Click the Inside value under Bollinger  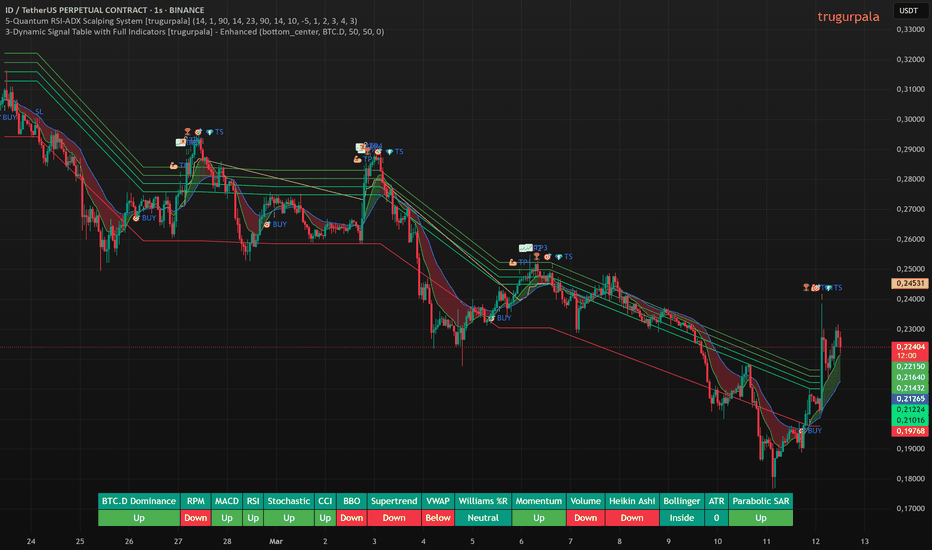point(682,518)
